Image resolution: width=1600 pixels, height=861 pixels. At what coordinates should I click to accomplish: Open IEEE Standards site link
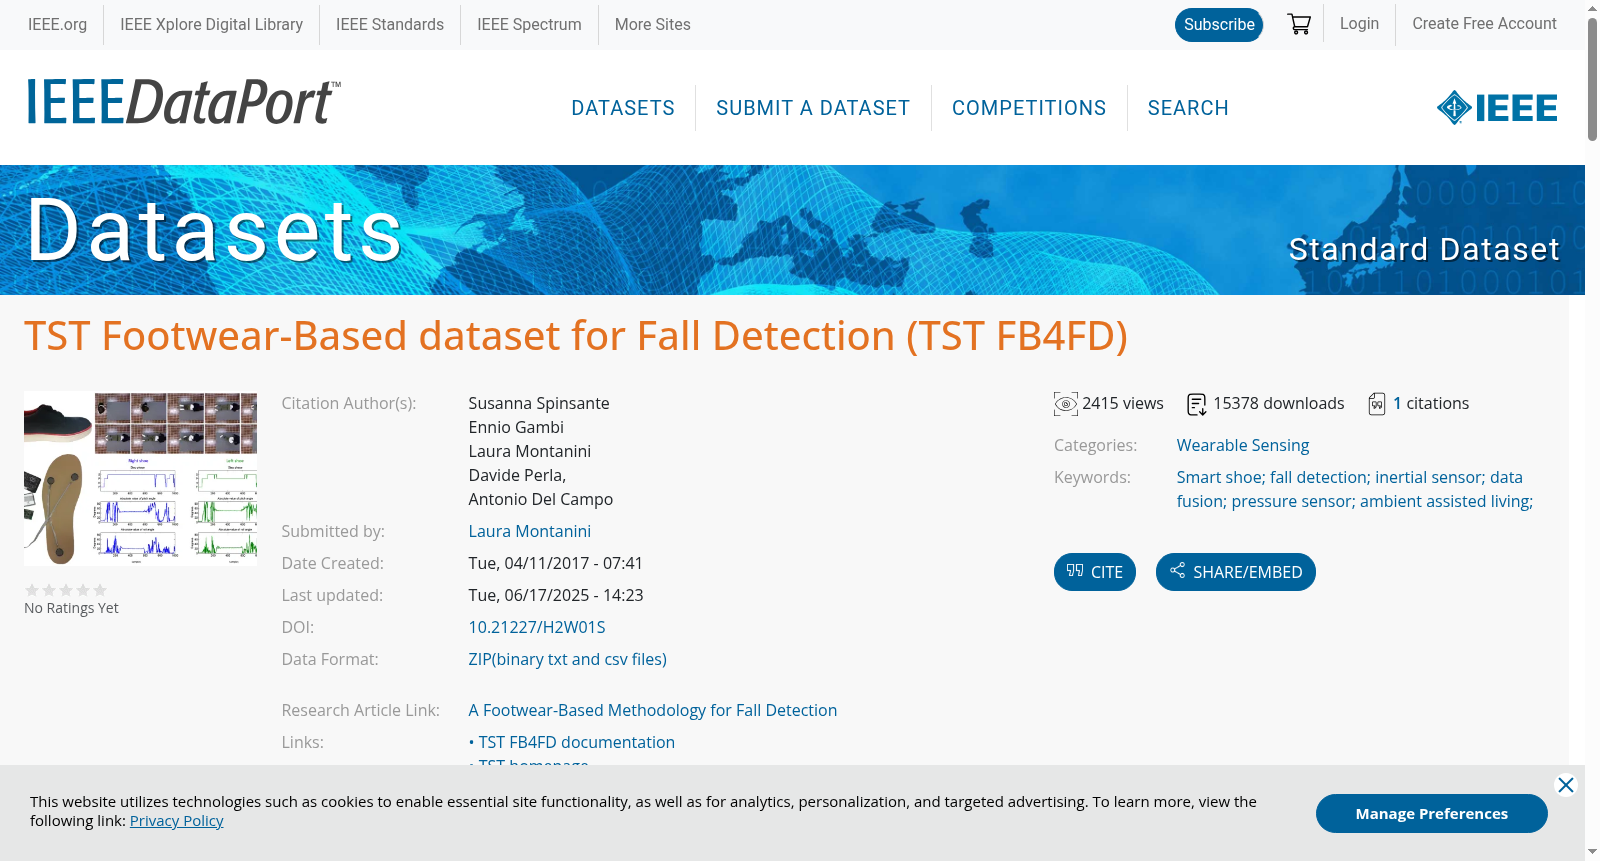point(390,24)
